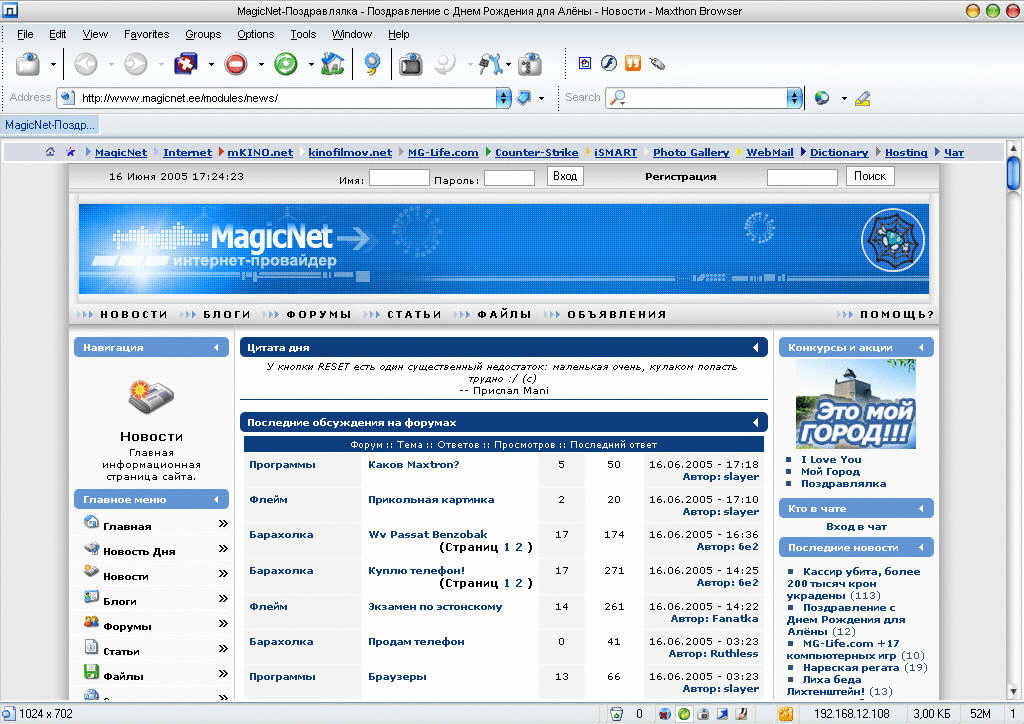Click the orange plugin icon in toolbar
The image size is (1024, 724).
tap(633, 63)
